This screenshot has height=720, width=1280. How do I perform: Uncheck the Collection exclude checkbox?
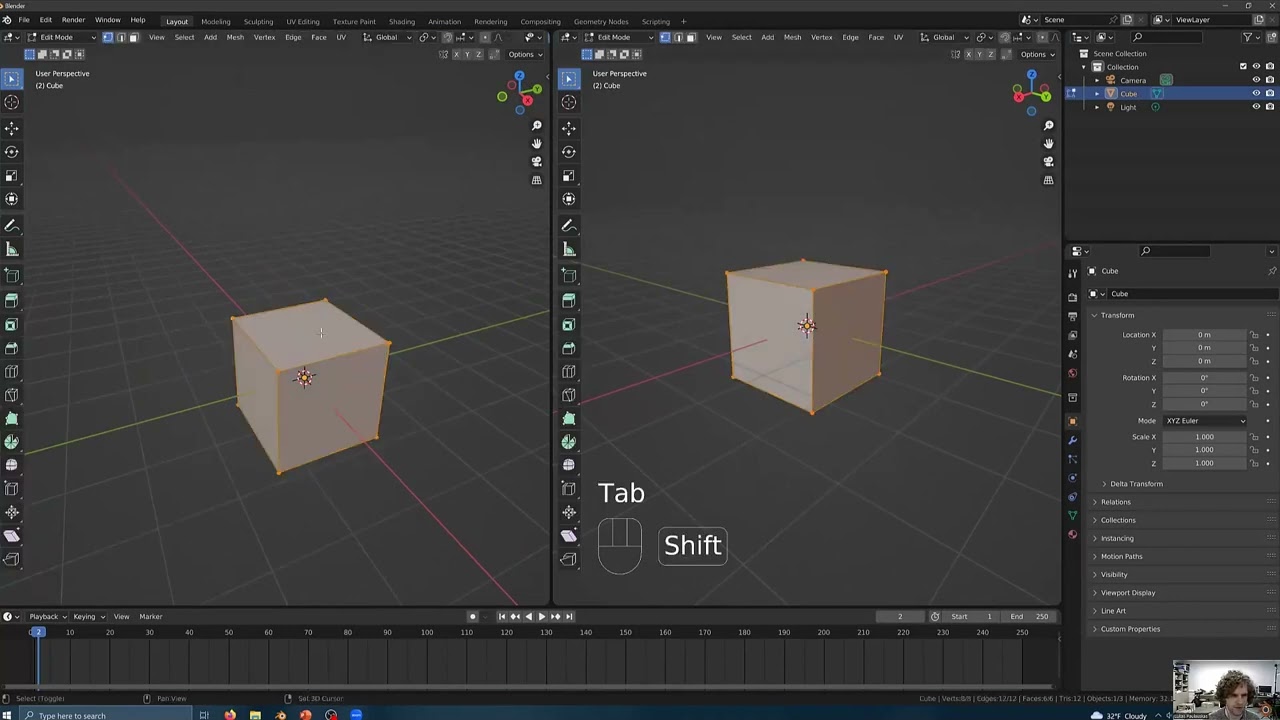1244,67
